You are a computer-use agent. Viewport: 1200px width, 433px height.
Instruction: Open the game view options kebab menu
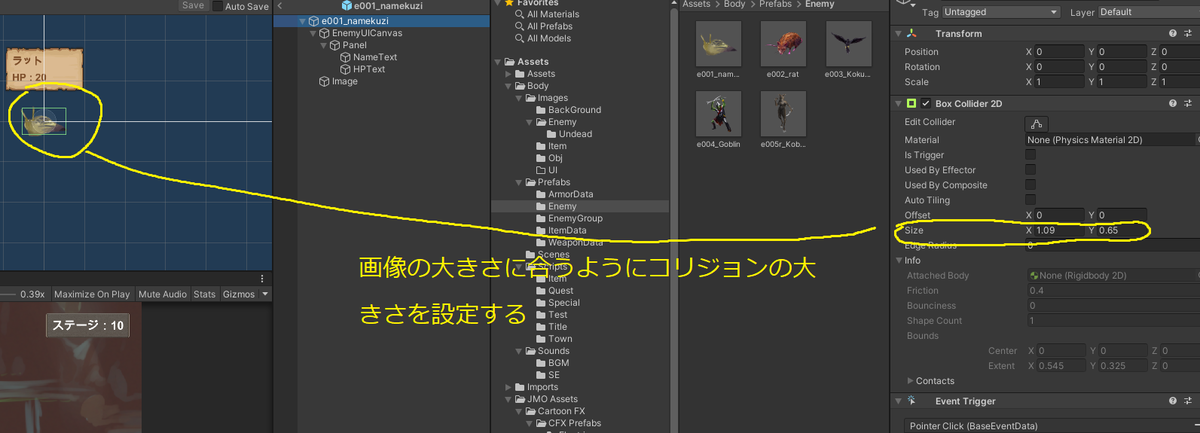pyautogui.click(x=262, y=279)
